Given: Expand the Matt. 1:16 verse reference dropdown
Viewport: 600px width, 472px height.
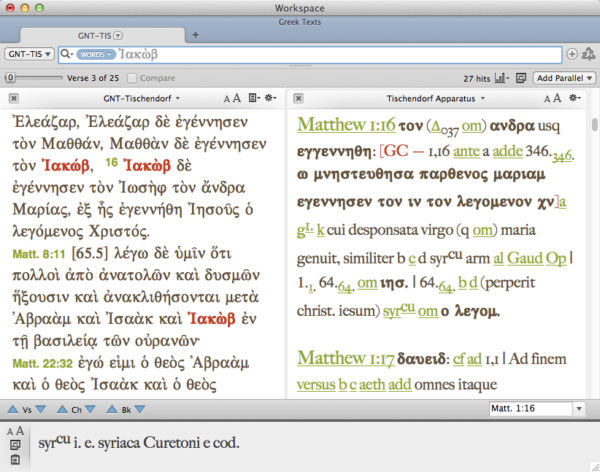Looking at the screenshot, I should [581, 409].
